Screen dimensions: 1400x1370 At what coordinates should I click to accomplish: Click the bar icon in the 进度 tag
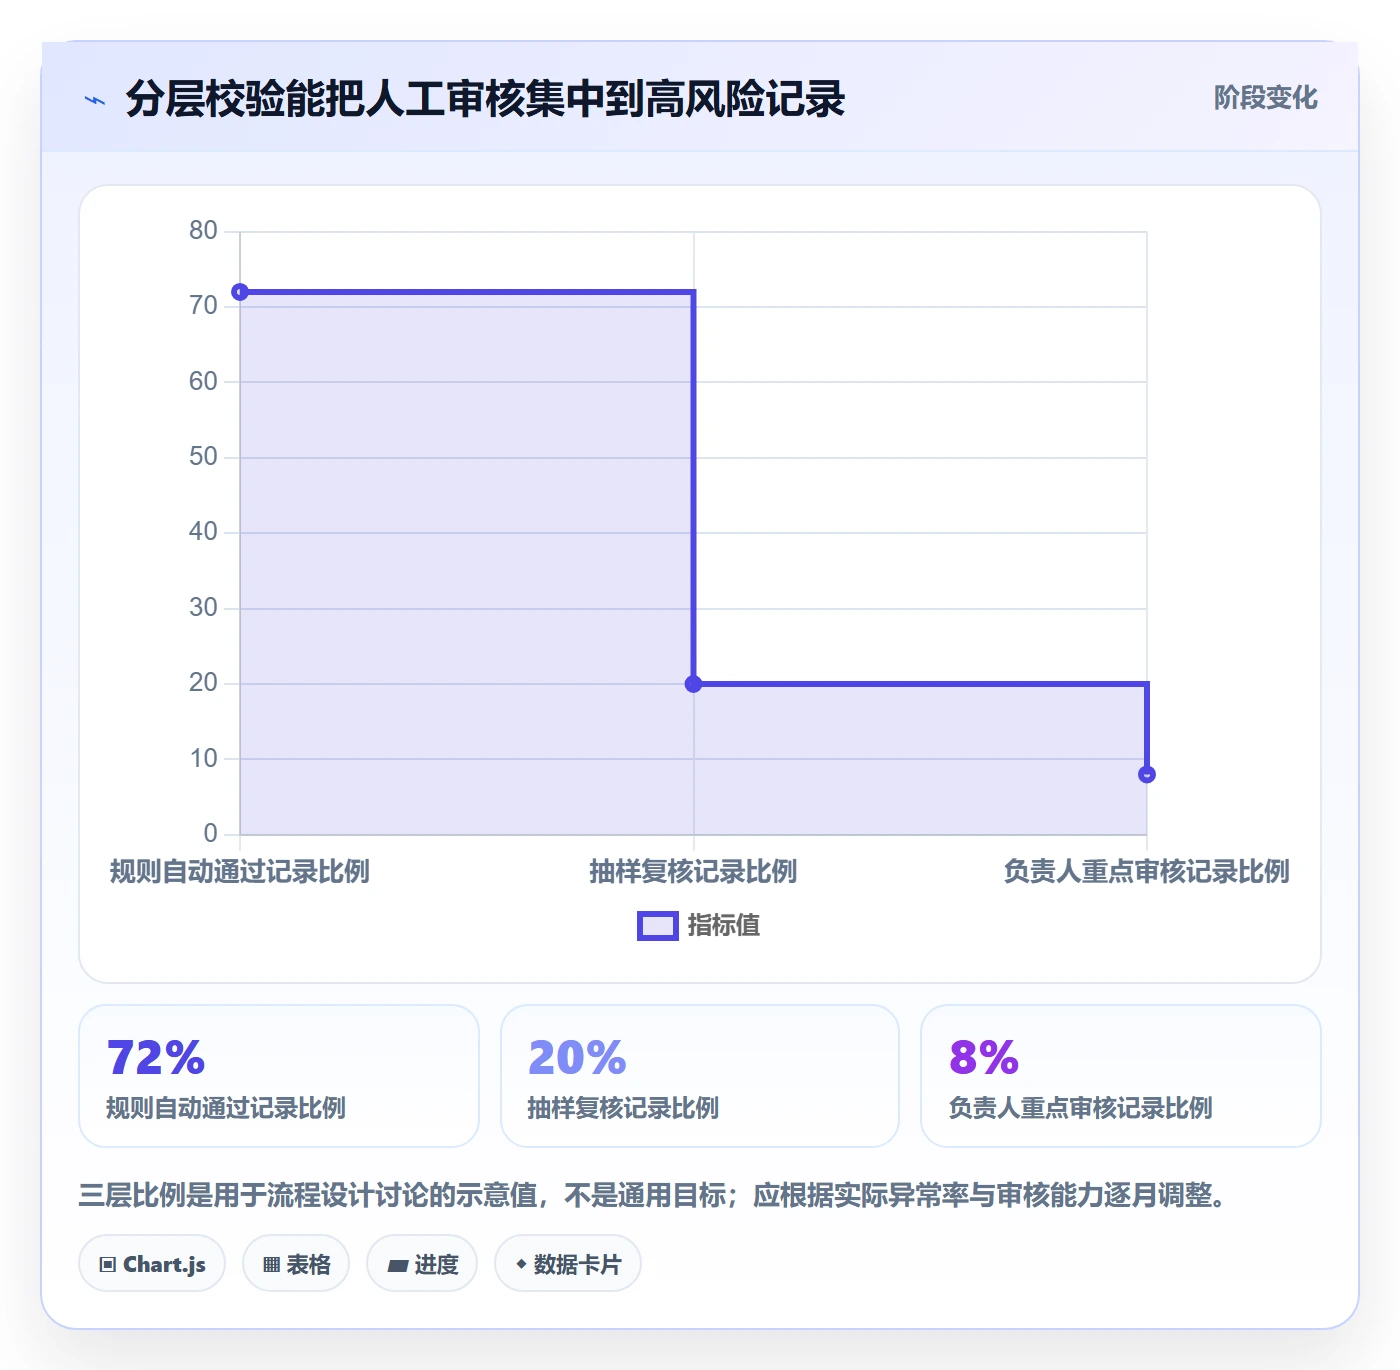(397, 1266)
